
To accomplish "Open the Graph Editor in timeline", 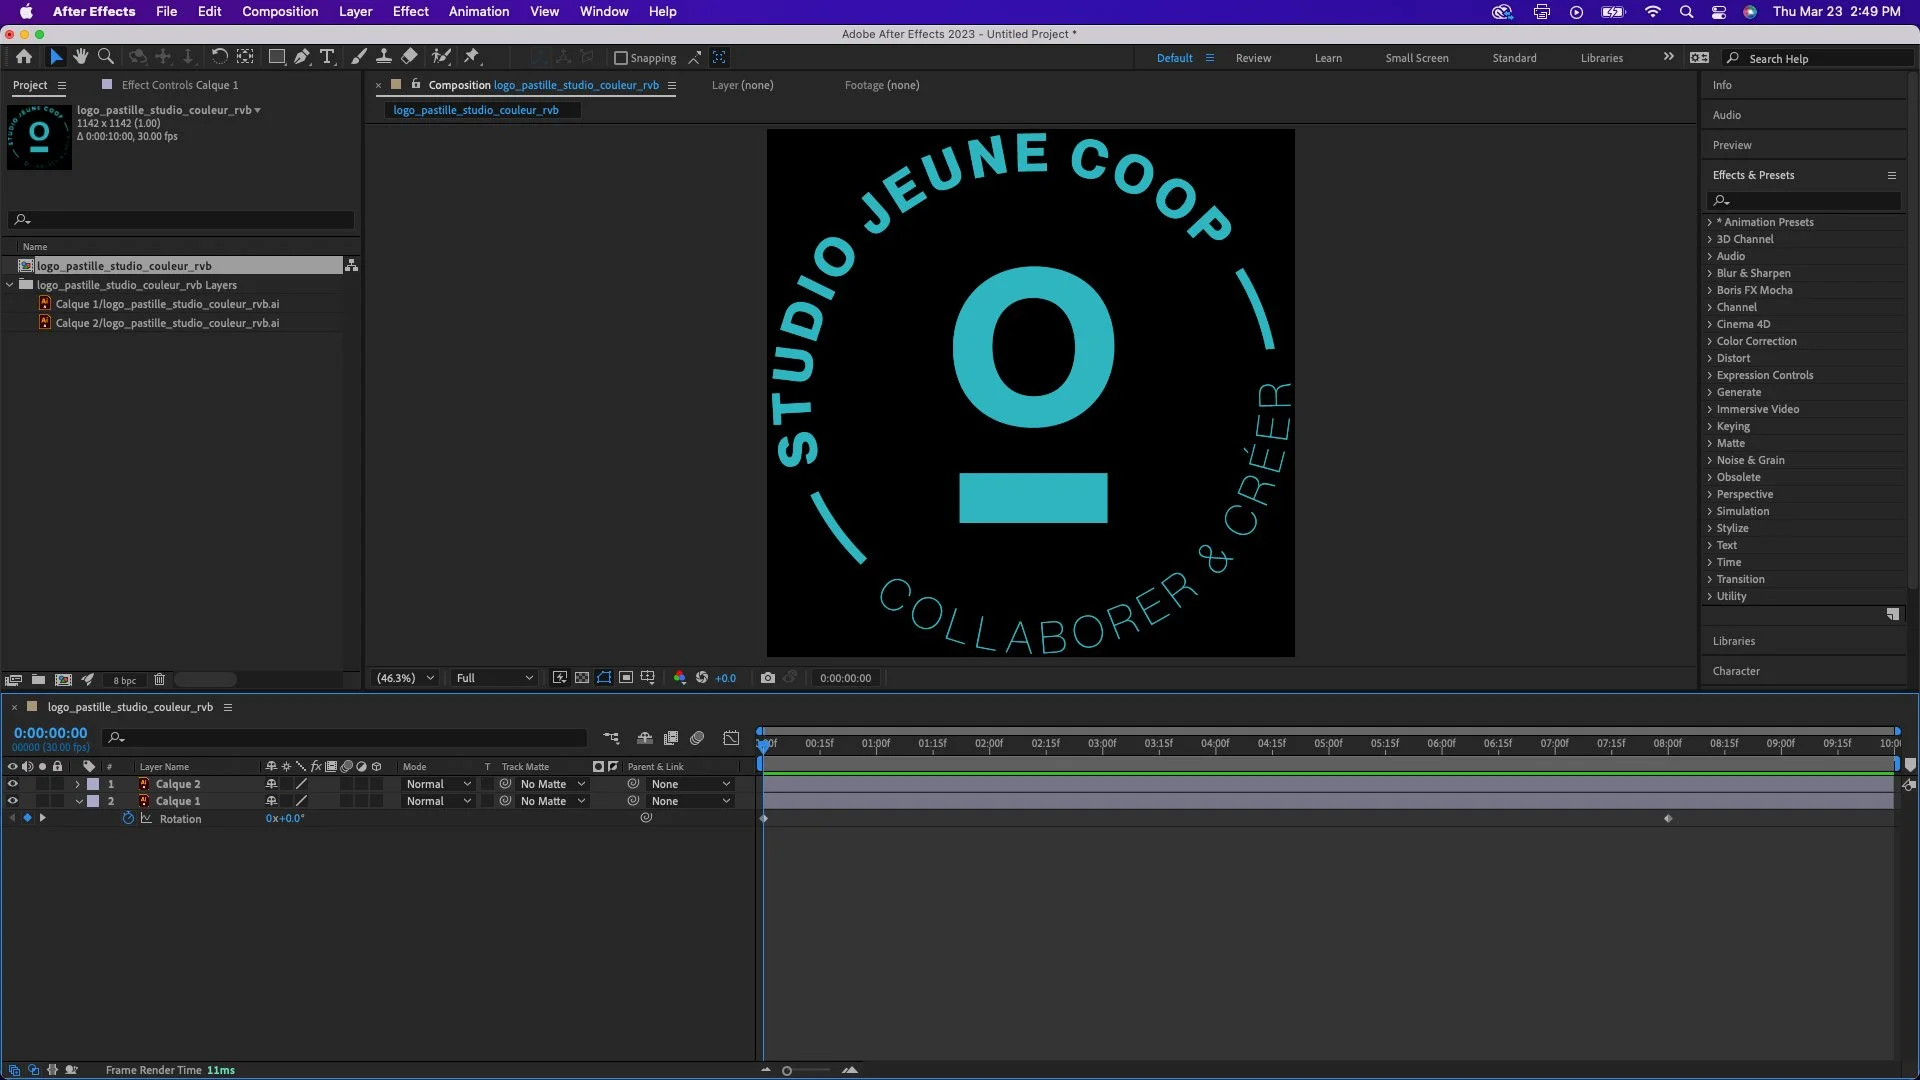I will (732, 738).
